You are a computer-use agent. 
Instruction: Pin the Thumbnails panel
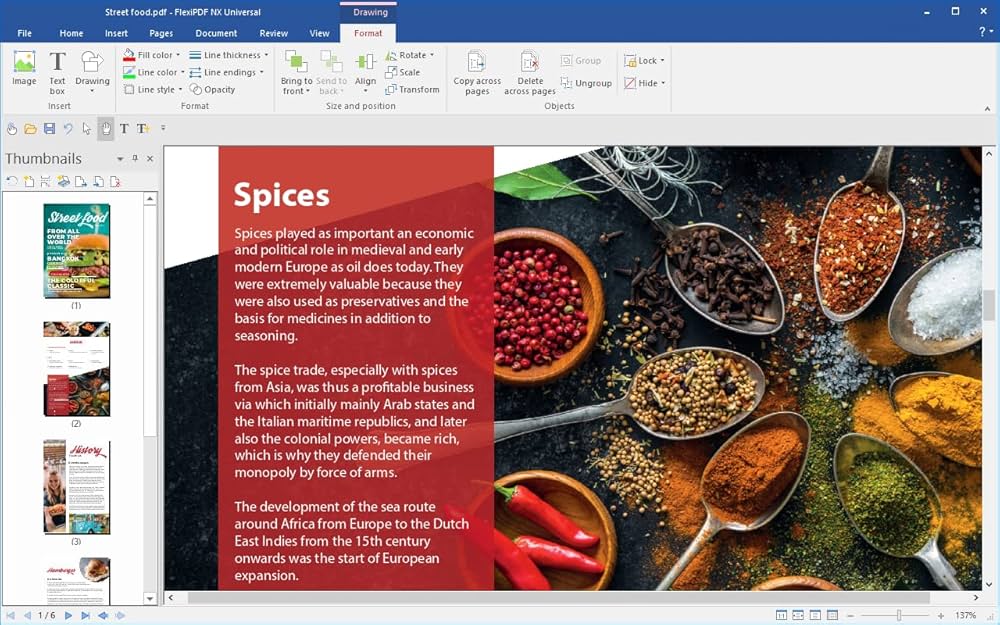tap(135, 159)
